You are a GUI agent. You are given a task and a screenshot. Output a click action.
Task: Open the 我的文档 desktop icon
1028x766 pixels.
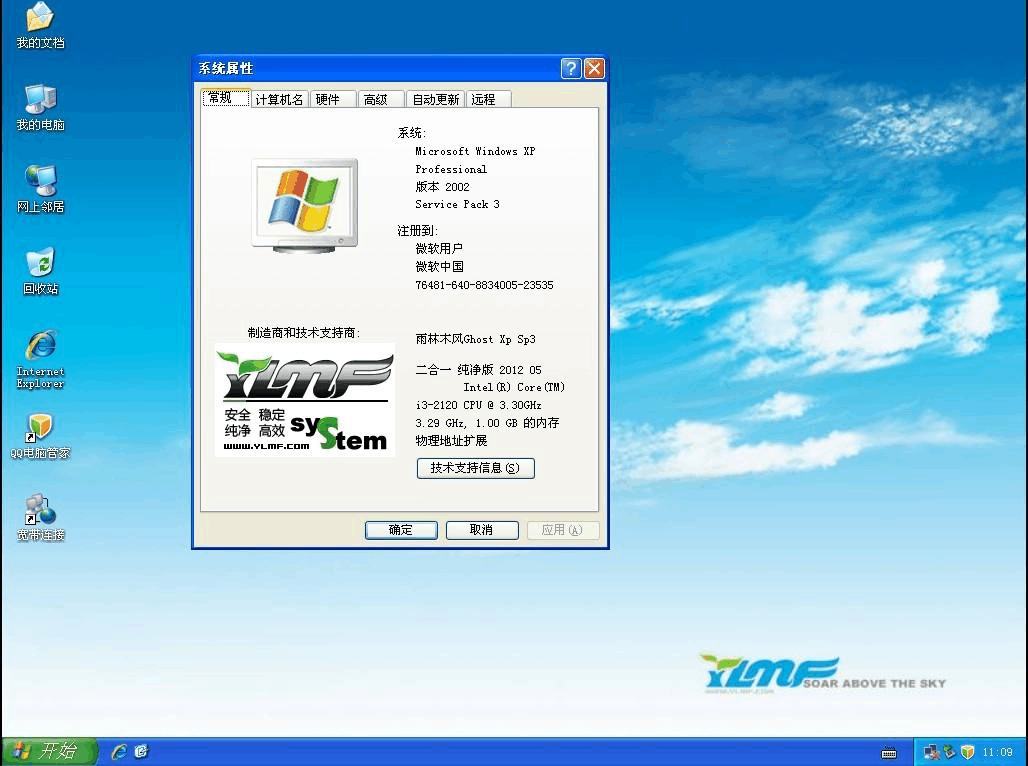pos(40,25)
